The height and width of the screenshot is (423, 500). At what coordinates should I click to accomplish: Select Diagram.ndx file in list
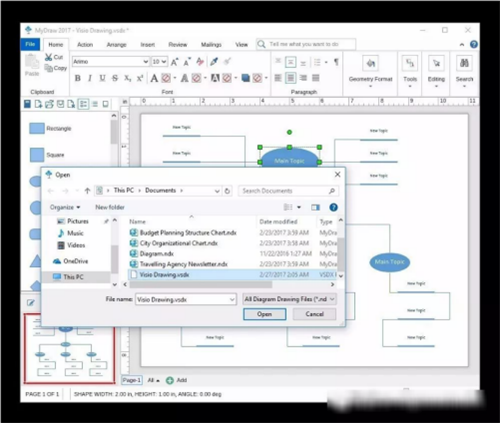coord(157,254)
